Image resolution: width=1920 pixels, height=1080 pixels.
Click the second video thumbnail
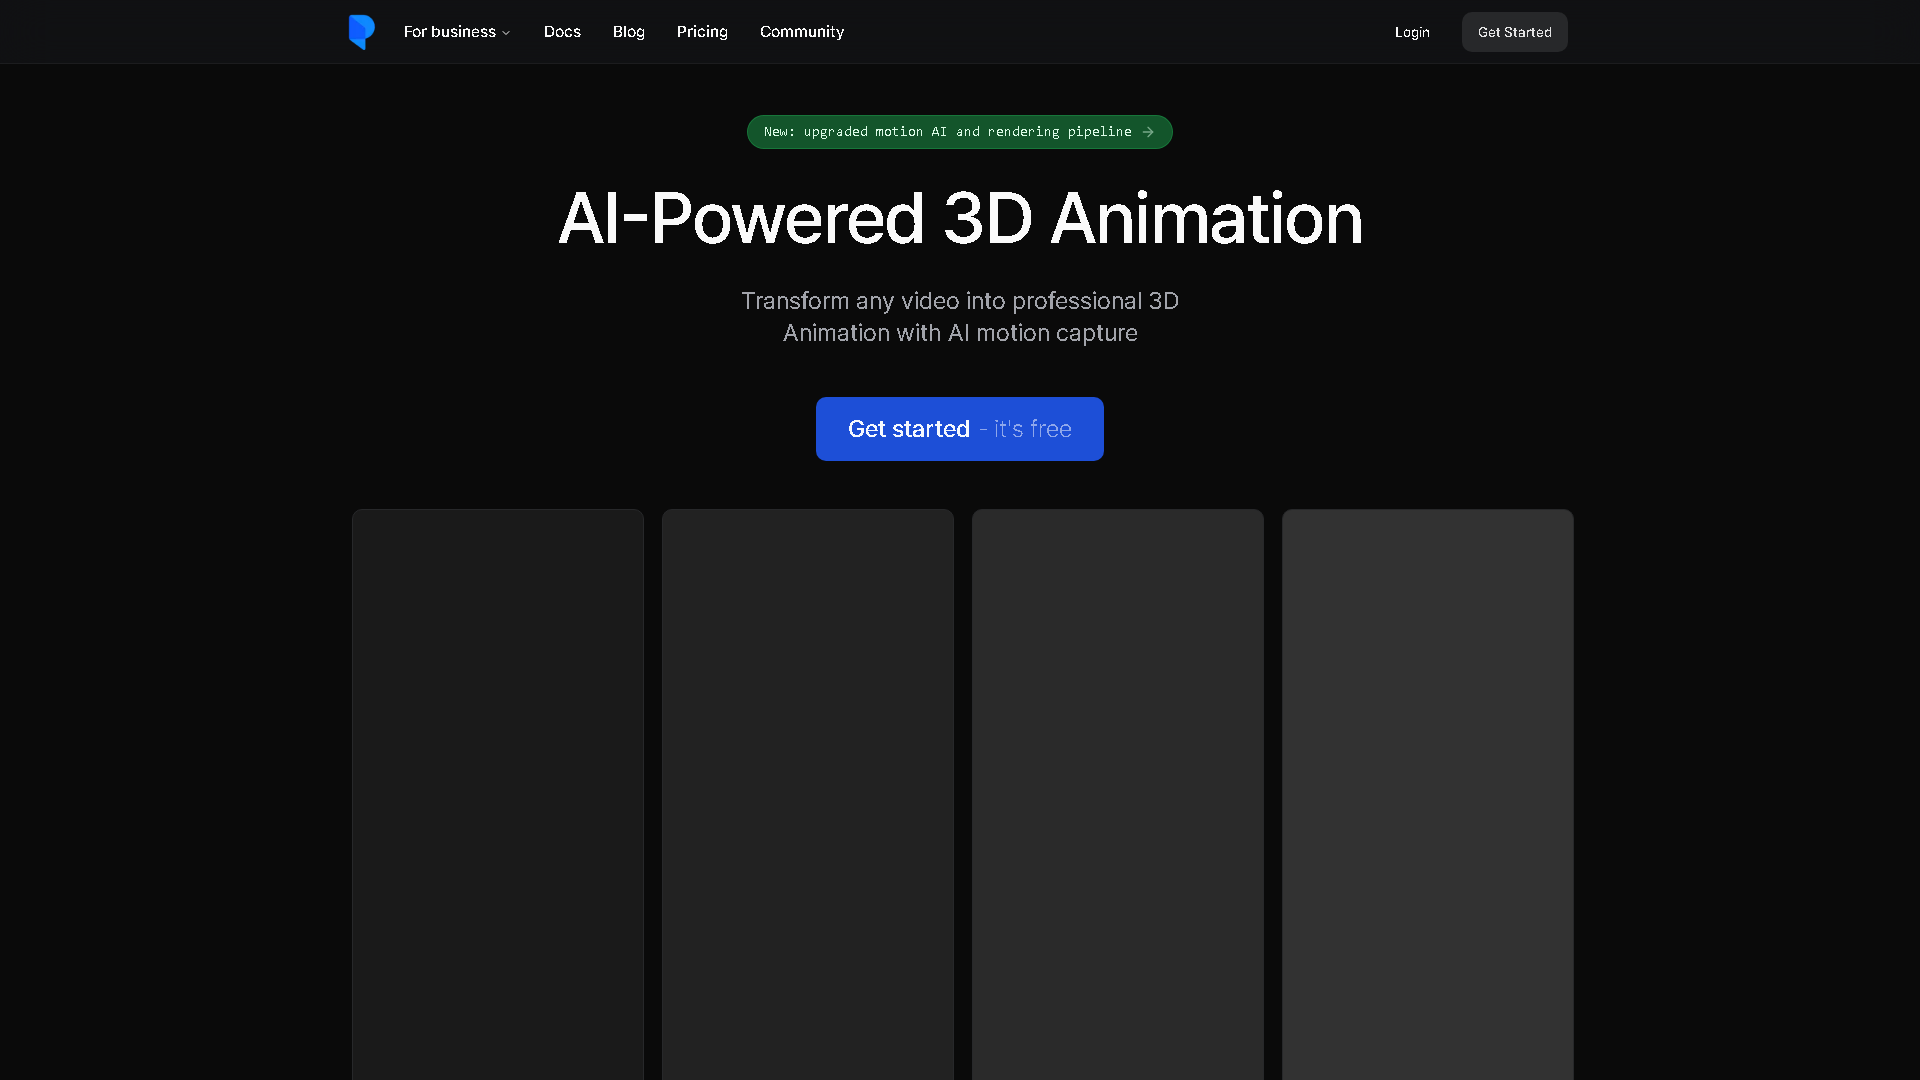807,790
